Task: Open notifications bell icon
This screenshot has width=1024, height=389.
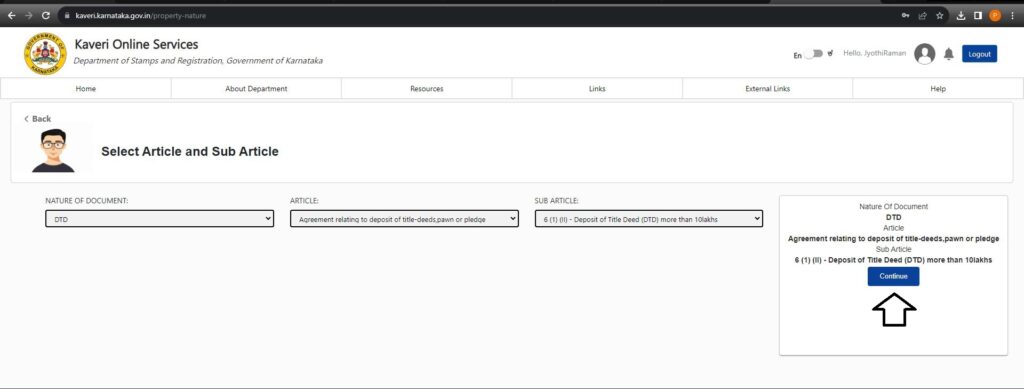Action: pos(949,54)
